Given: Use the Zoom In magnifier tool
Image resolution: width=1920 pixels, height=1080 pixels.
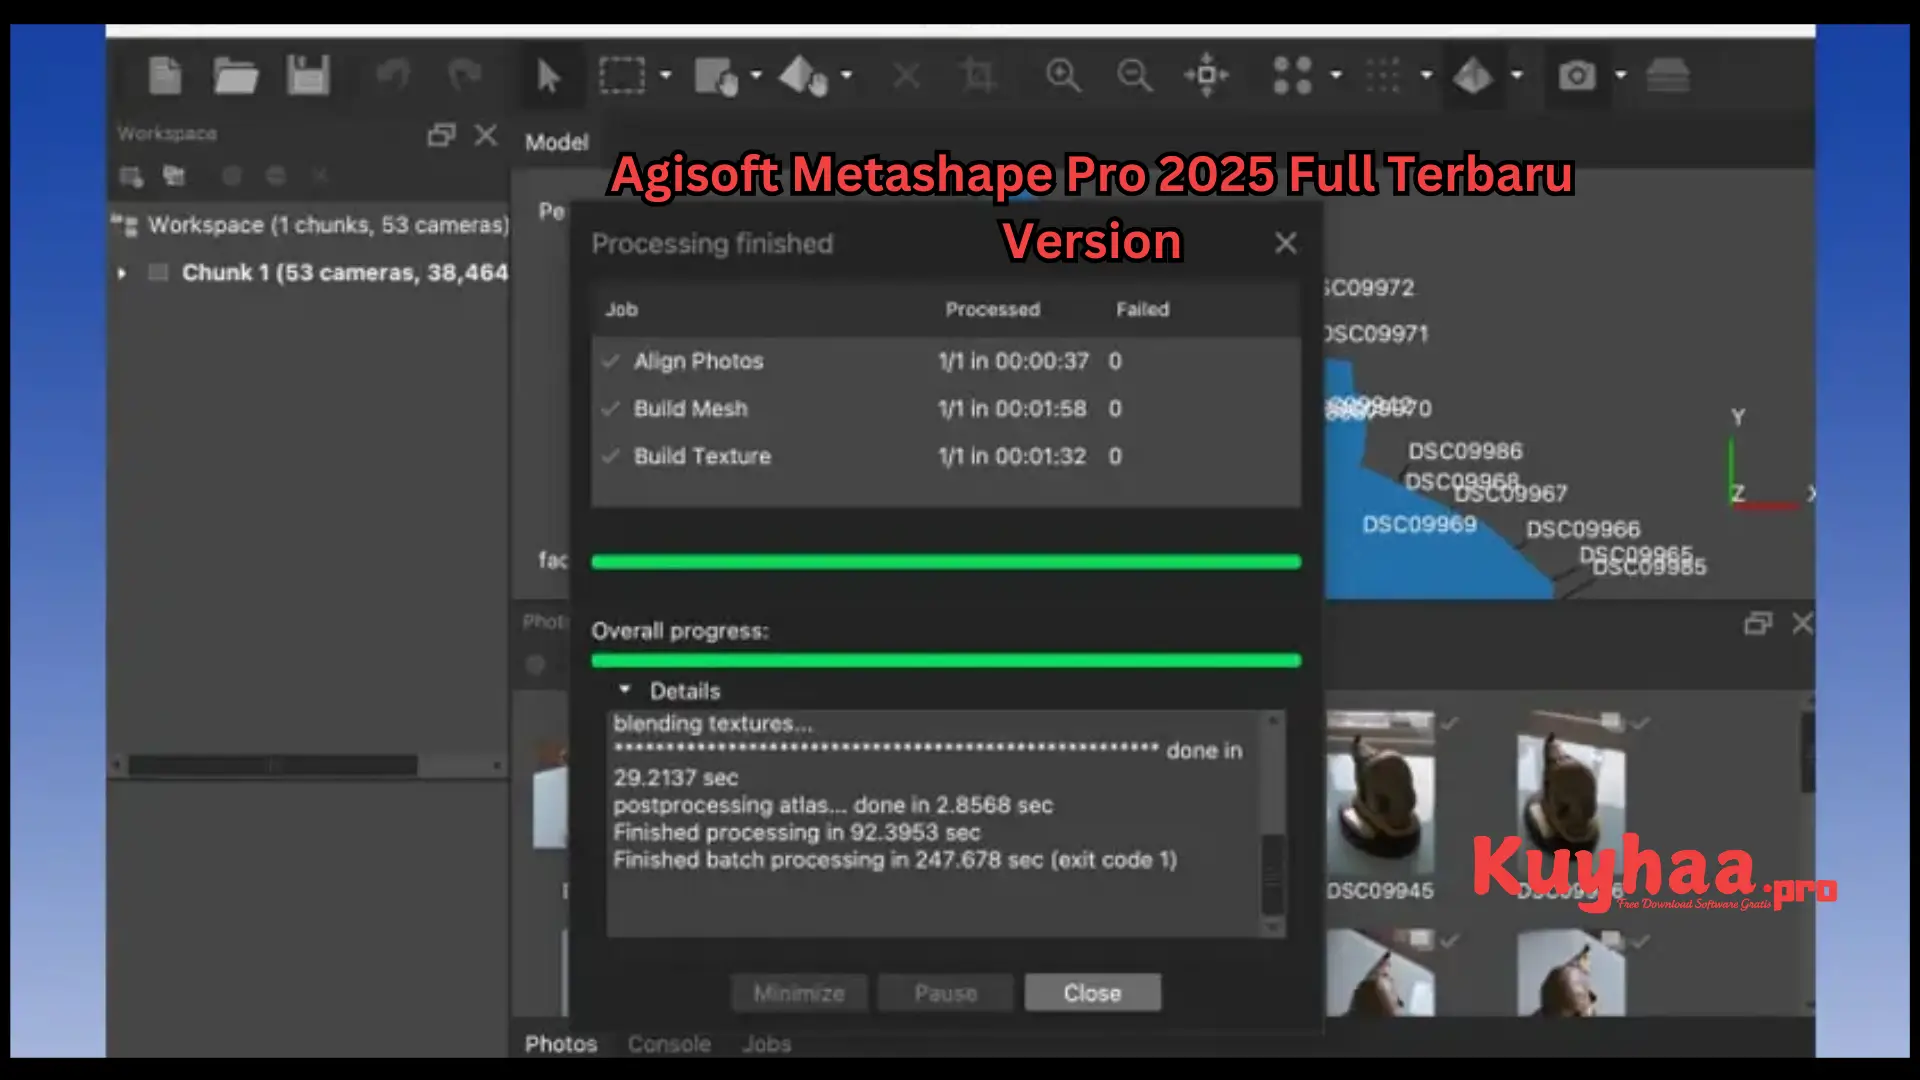Looking at the screenshot, I should tap(1063, 75).
